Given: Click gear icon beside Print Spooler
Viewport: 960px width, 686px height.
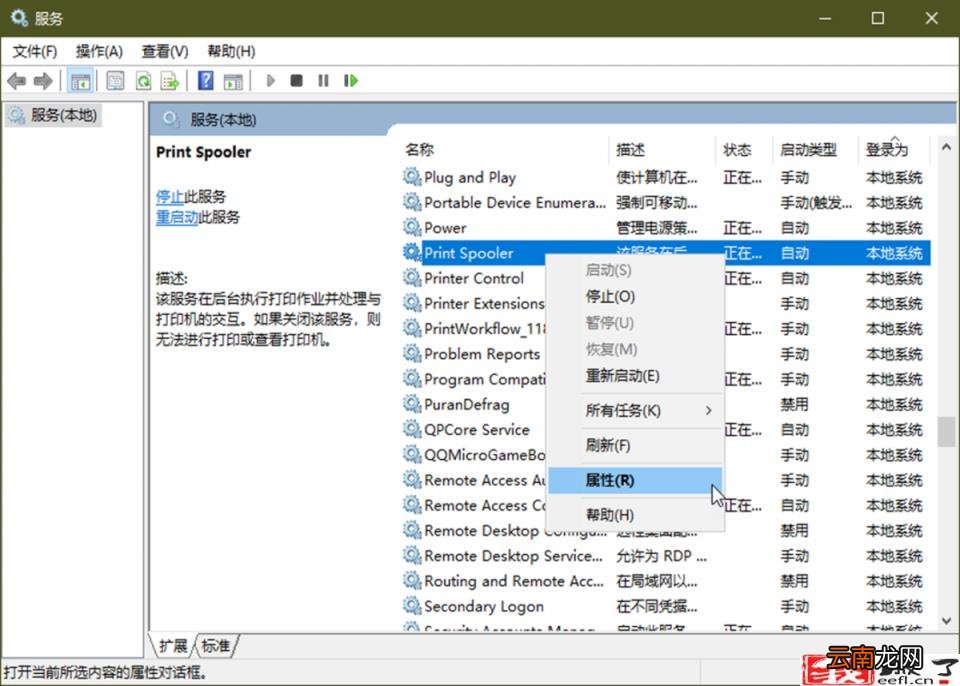Looking at the screenshot, I should [x=412, y=252].
